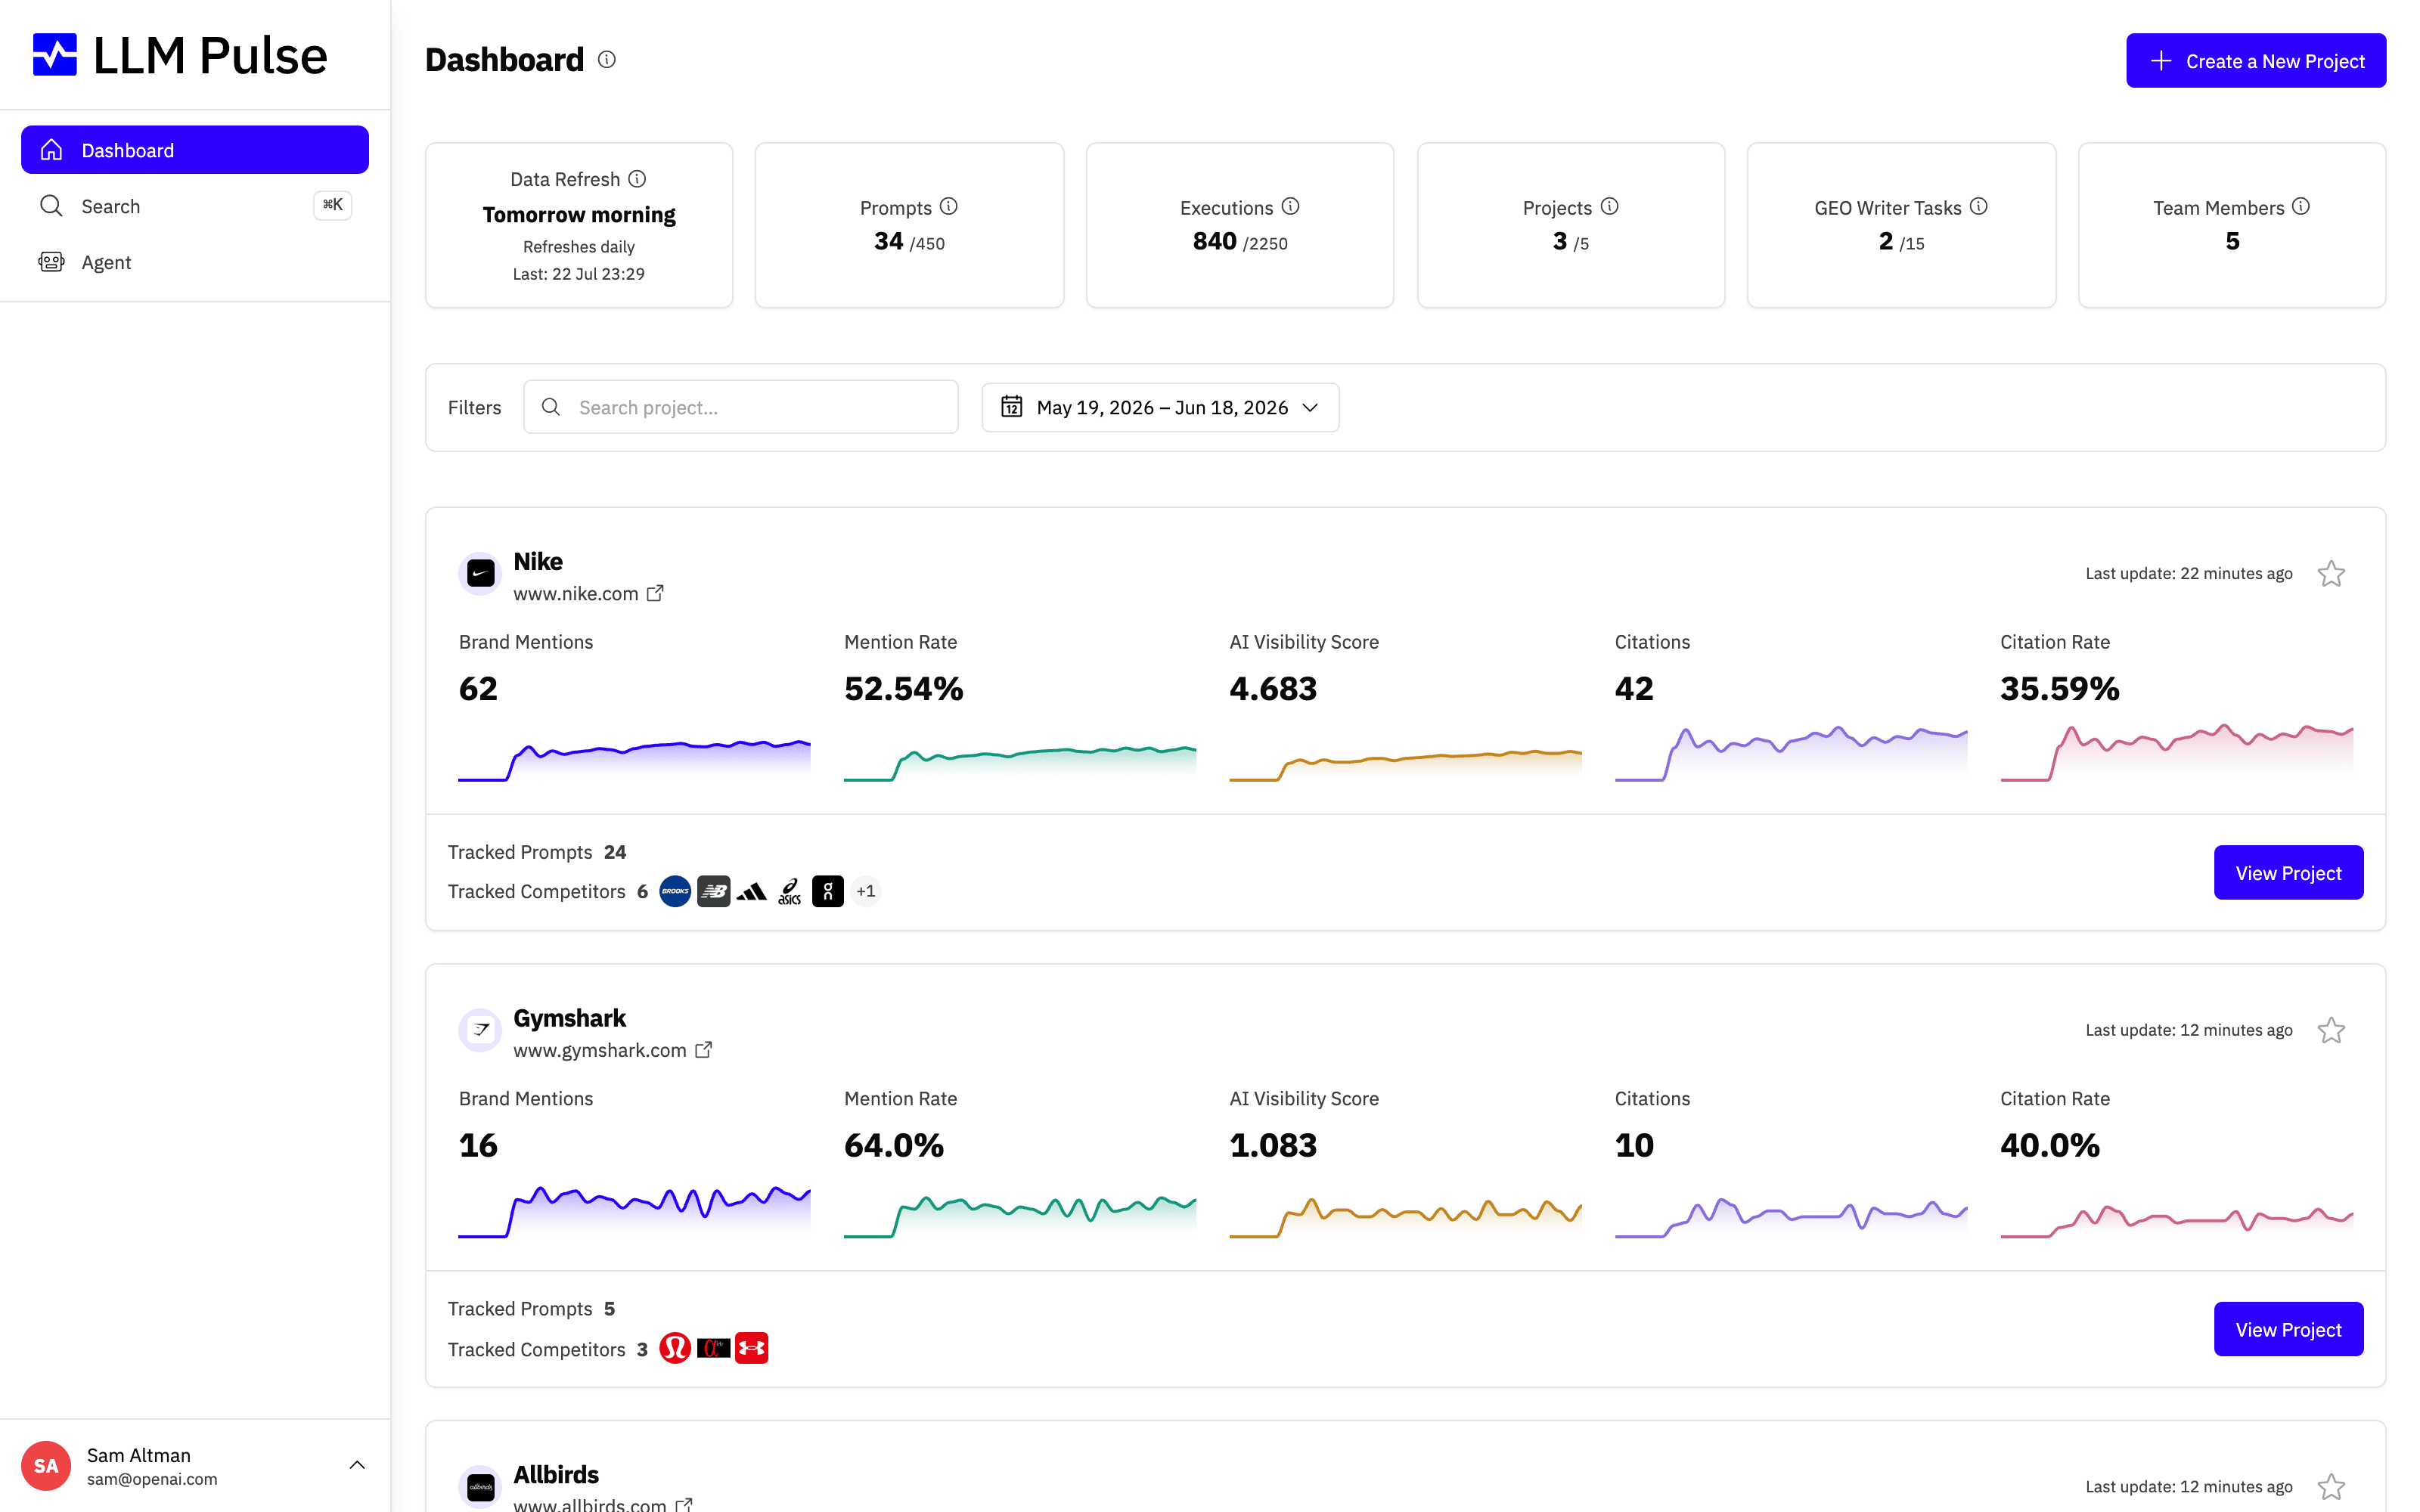Viewport: 2420px width, 1512px height.
Task: Focus the Search project input field
Action: (741, 407)
